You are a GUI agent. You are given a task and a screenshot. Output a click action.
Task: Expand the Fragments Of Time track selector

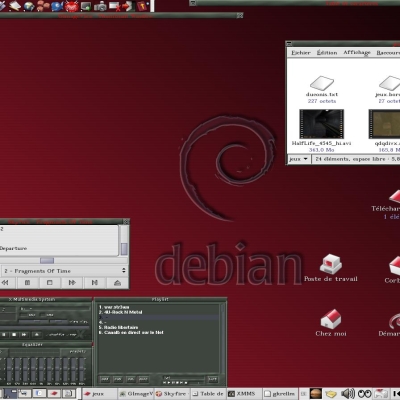(64, 271)
